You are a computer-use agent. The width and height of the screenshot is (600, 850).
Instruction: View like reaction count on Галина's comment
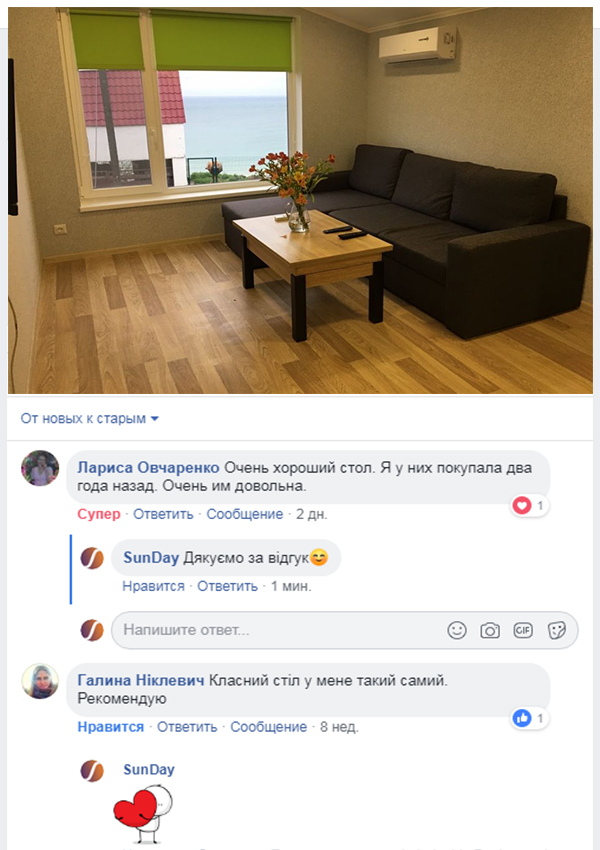529,718
